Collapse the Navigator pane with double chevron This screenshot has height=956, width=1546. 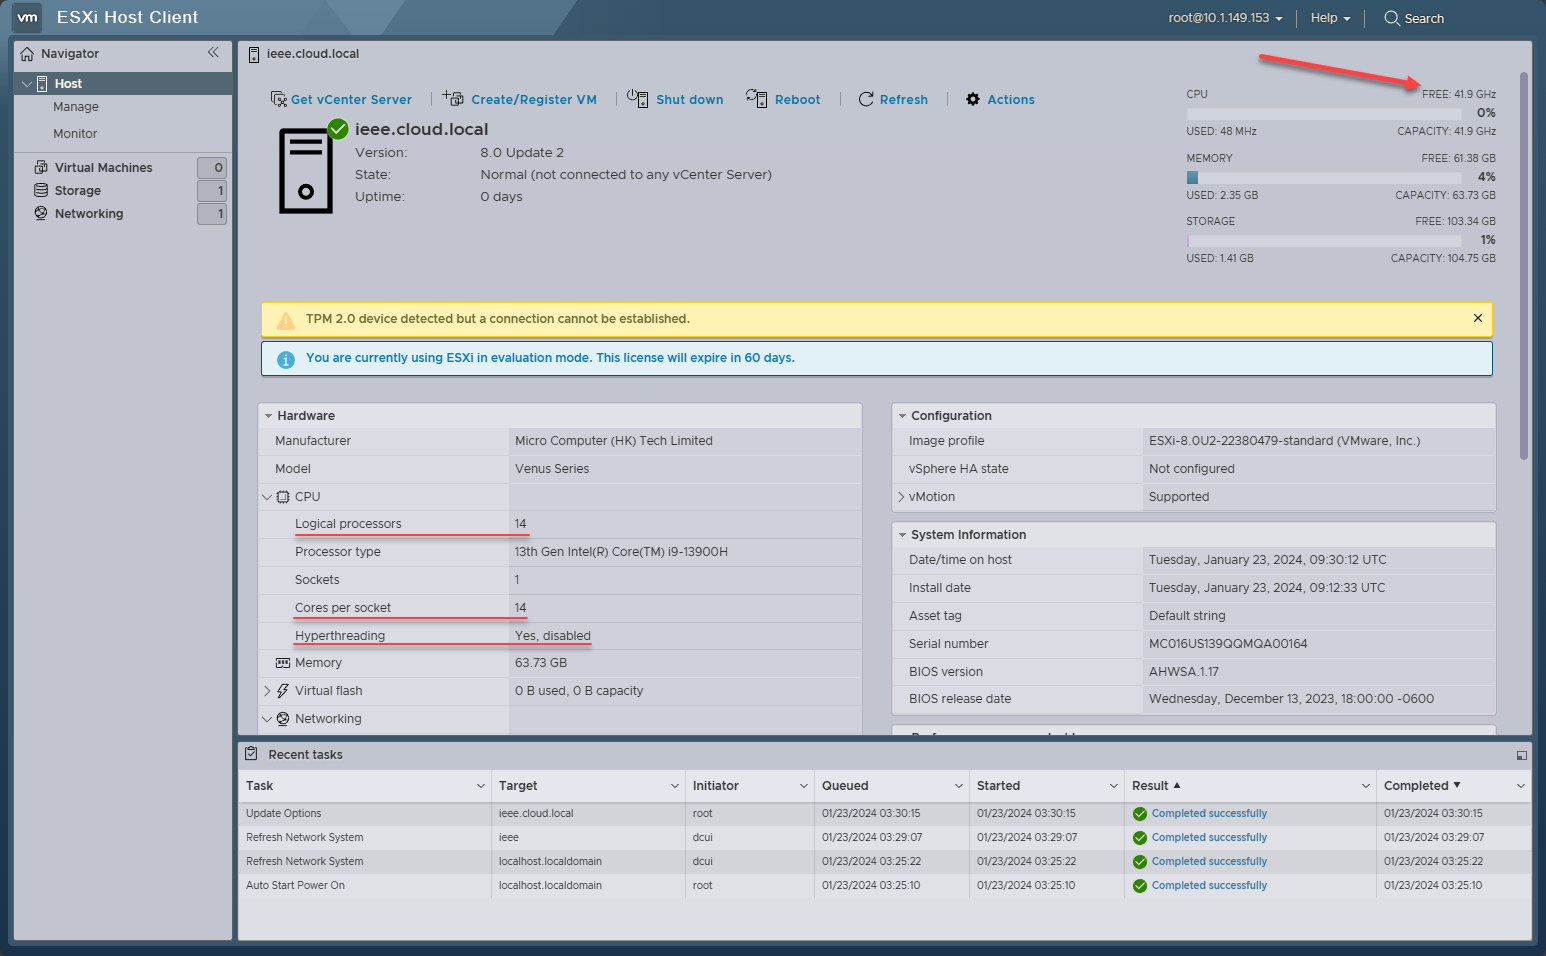(x=213, y=53)
